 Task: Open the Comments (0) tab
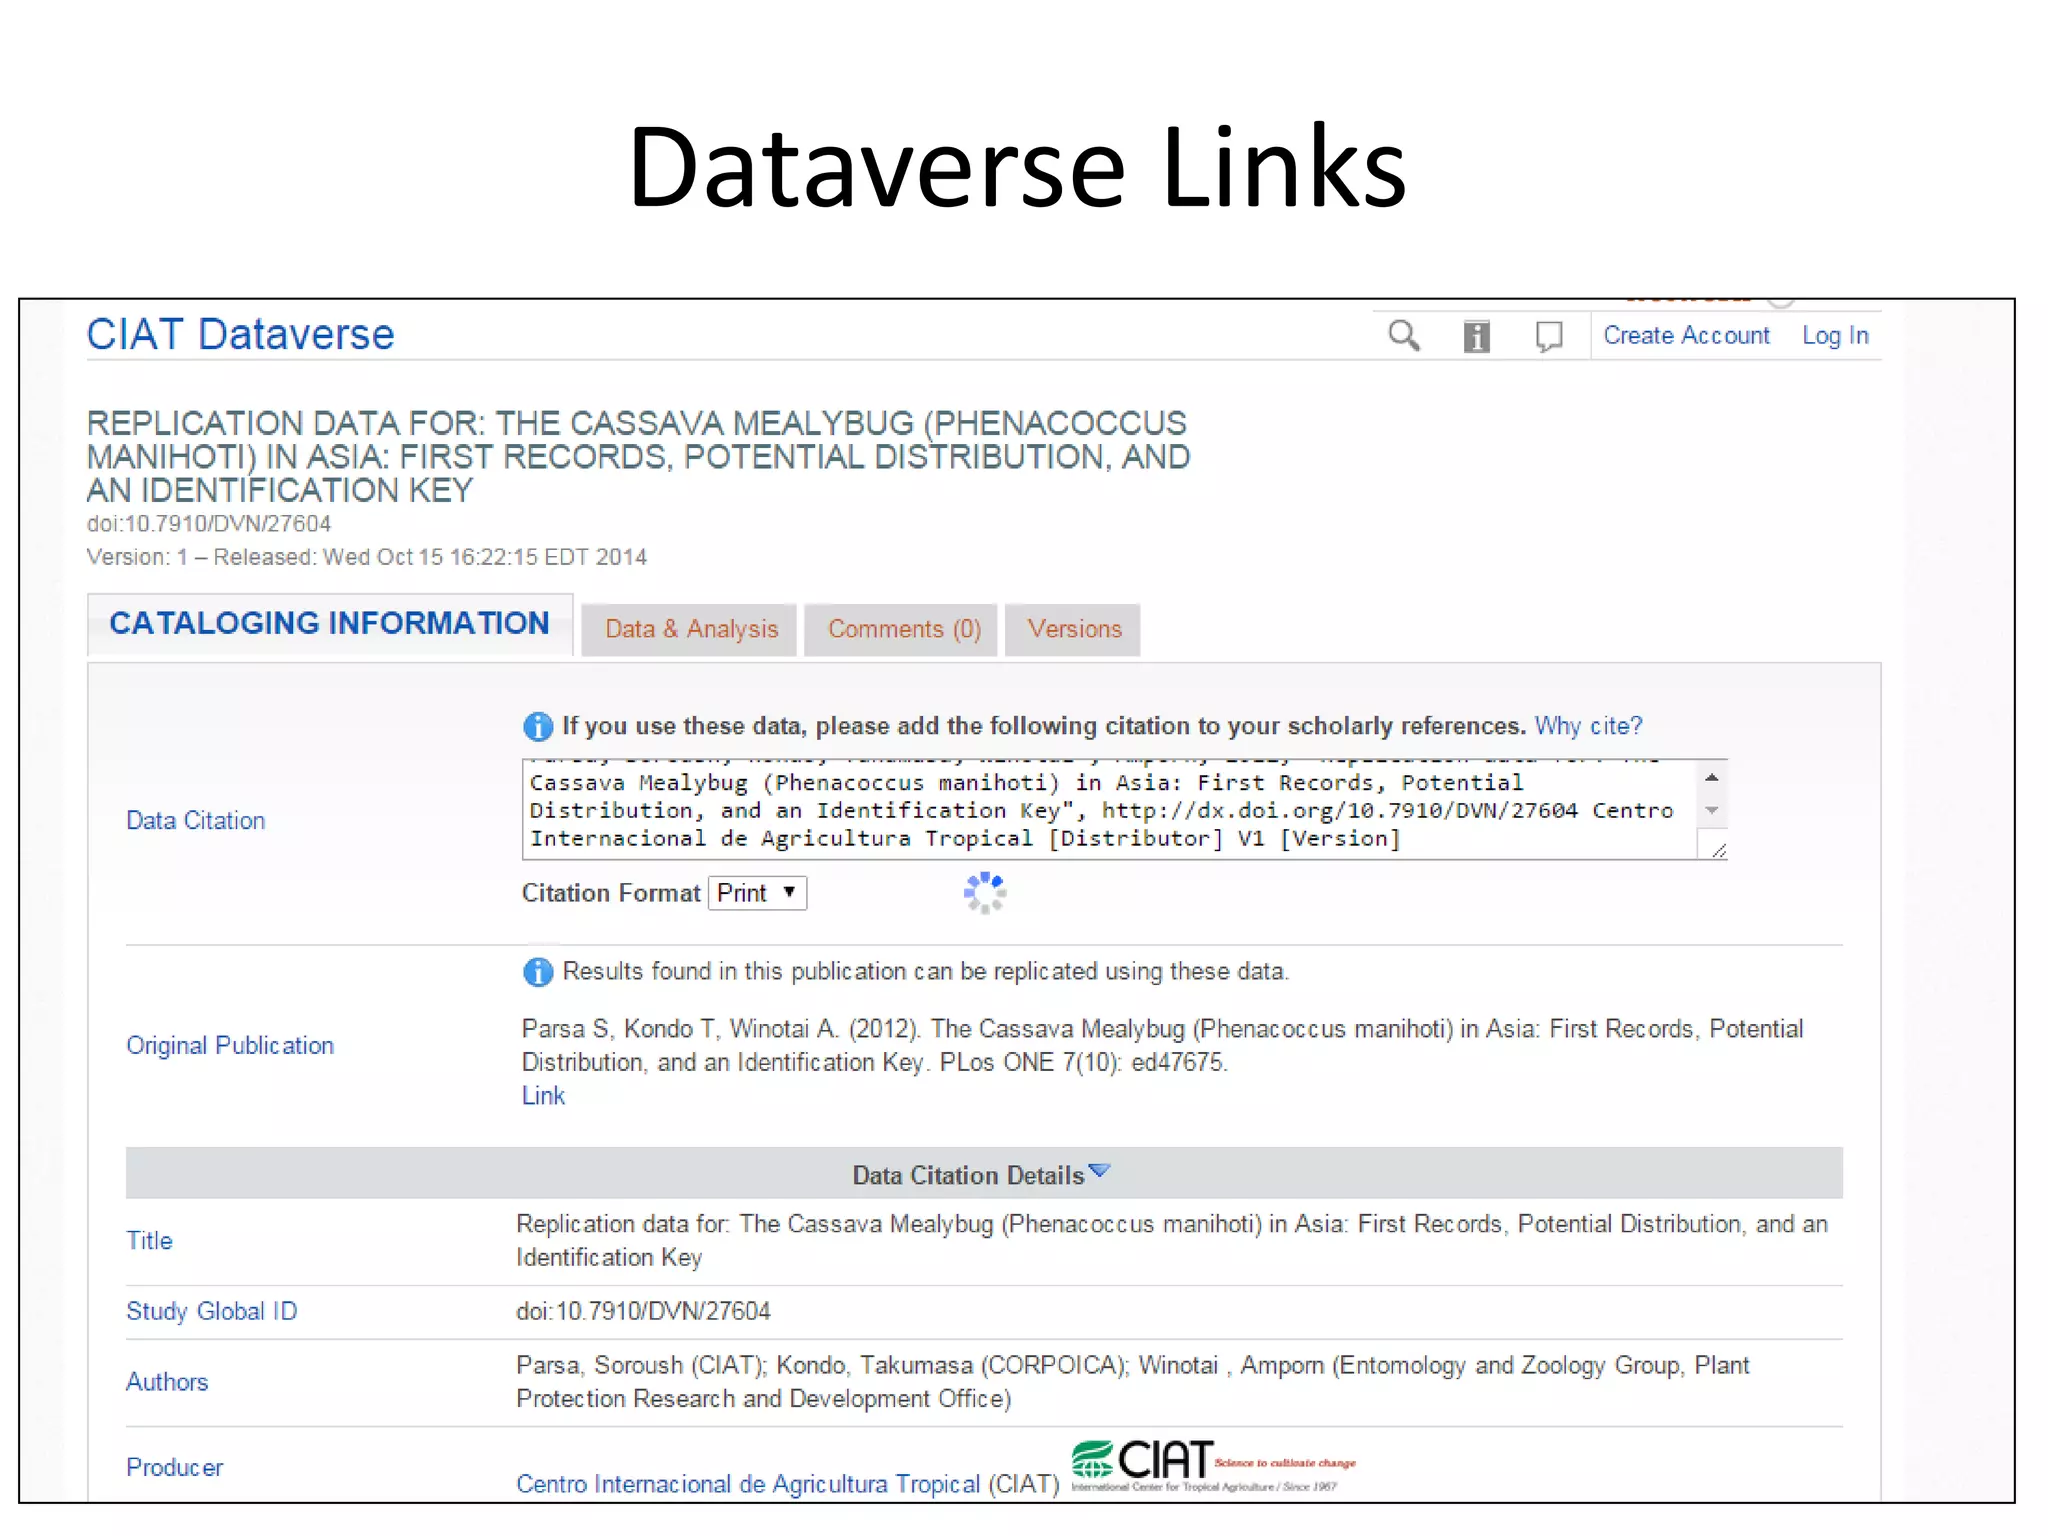point(903,629)
